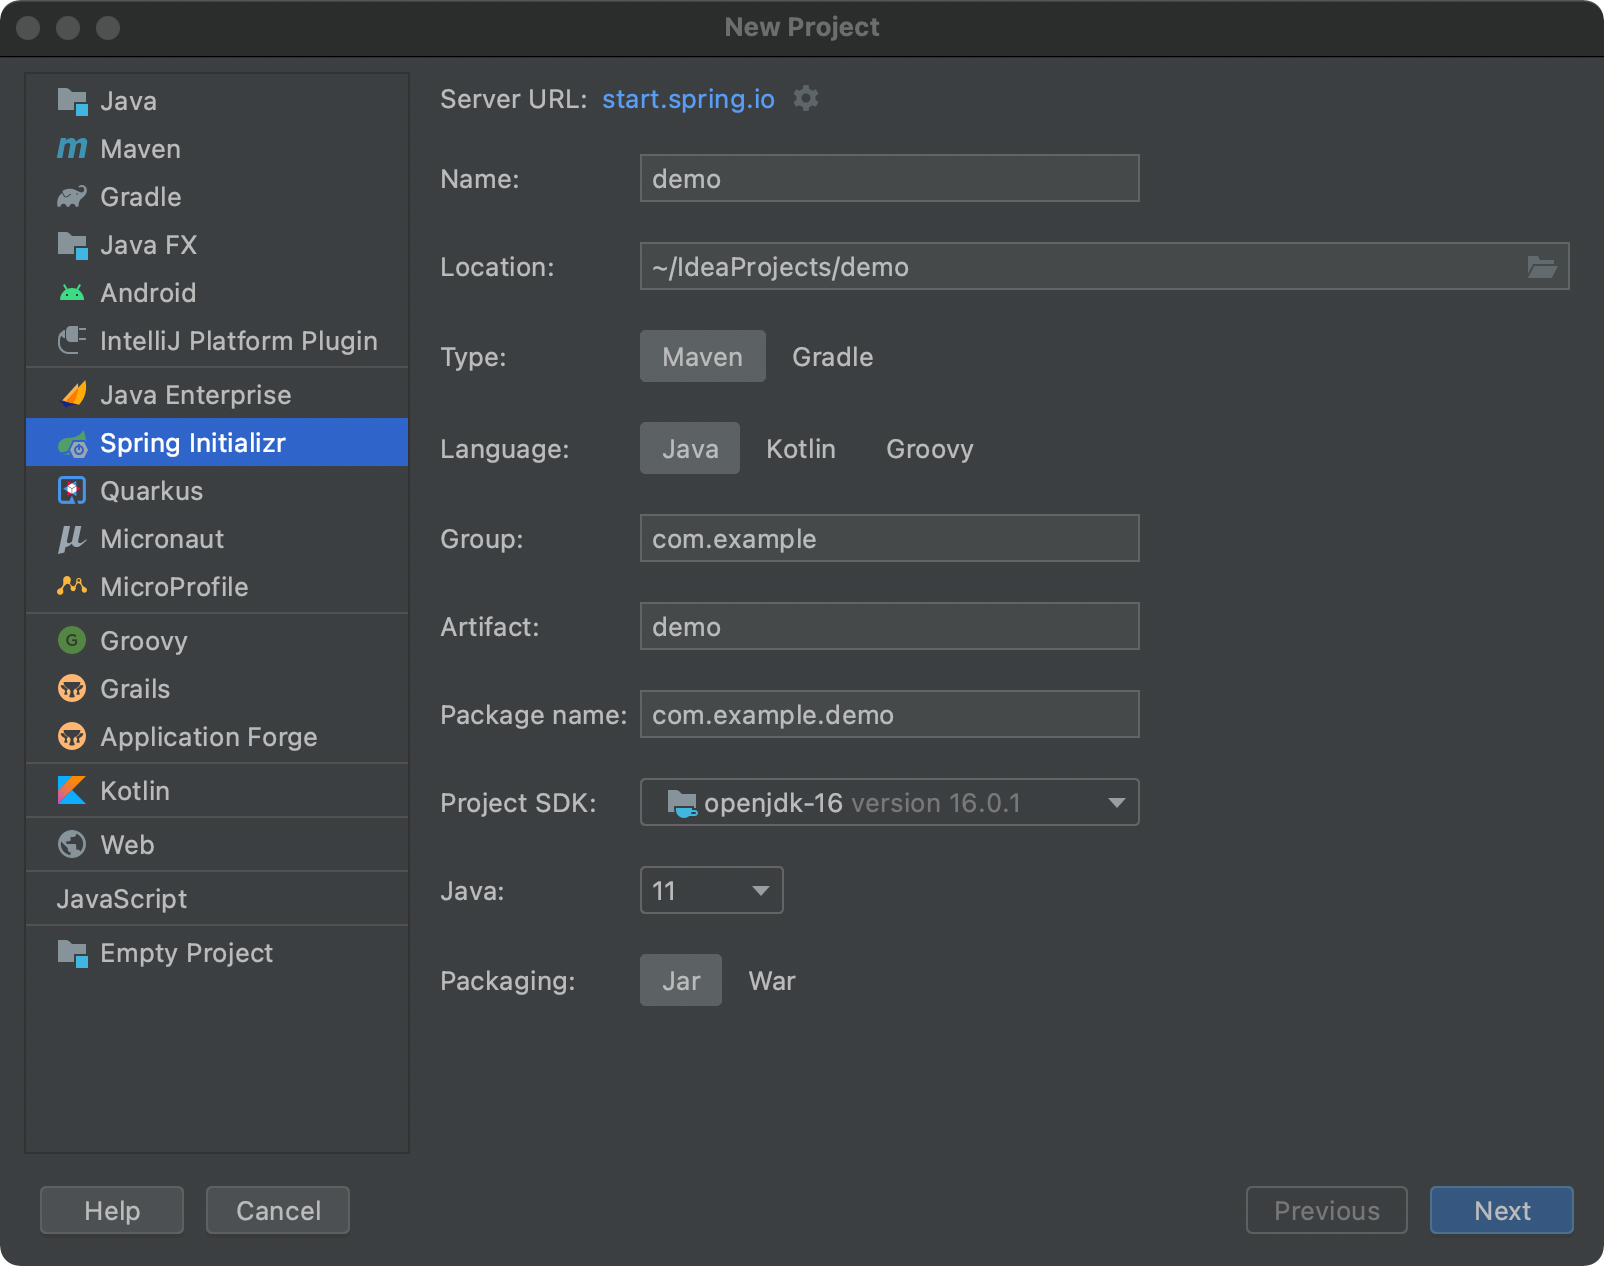Click the Micronaut mu icon

pyautogui.click(x=71, y=539)
